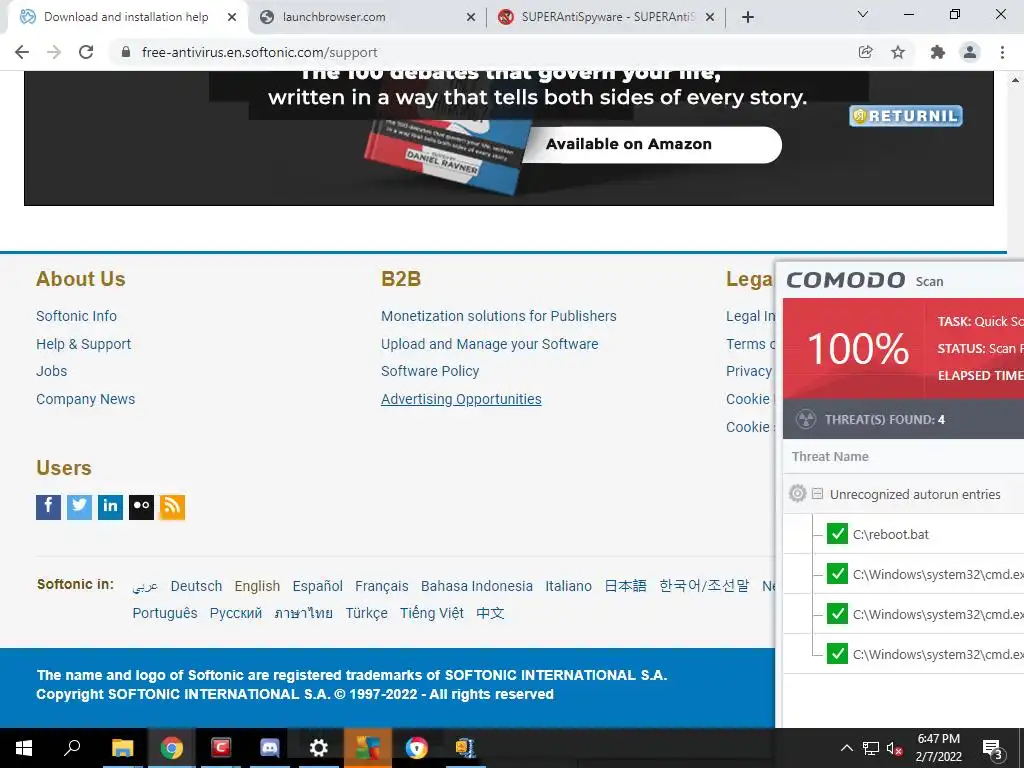Open Comodo from the taskbar
Viewport: 1024px width, 768px height.
tap(221, 747)
